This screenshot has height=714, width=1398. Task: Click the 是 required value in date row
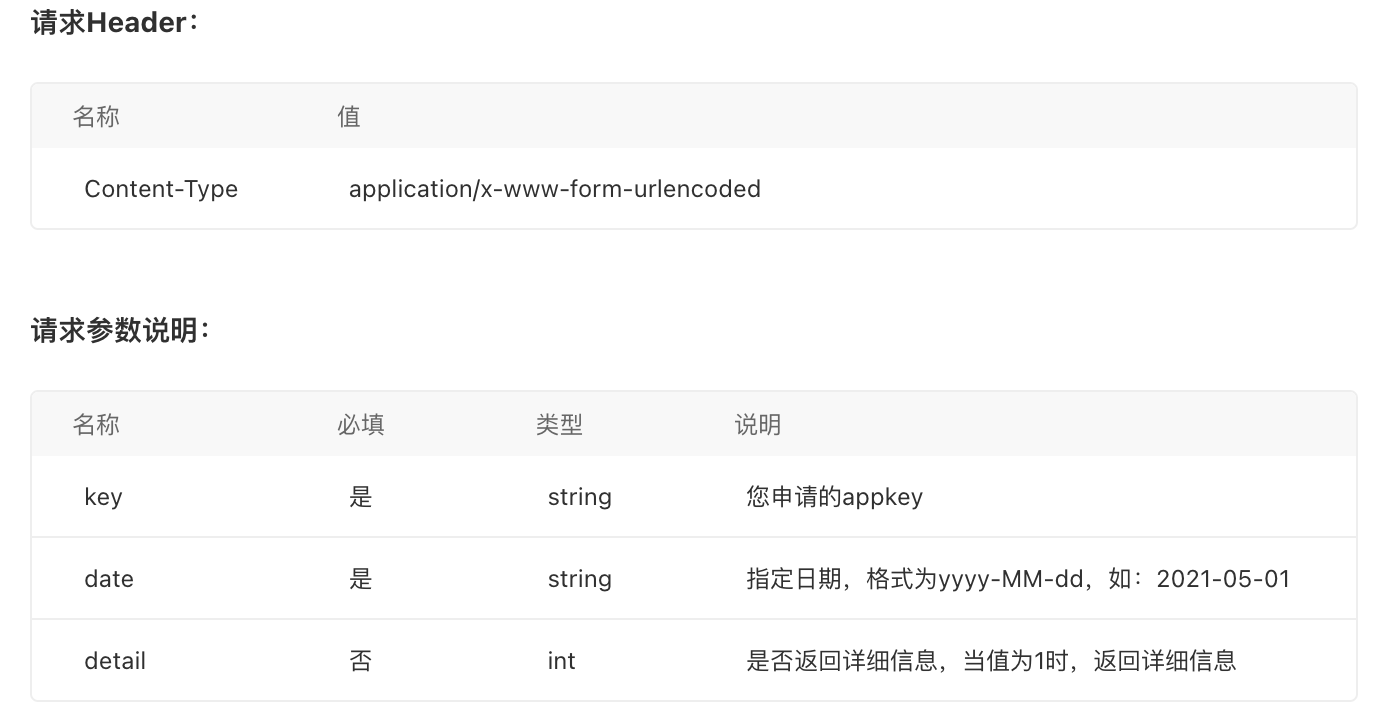361,579
